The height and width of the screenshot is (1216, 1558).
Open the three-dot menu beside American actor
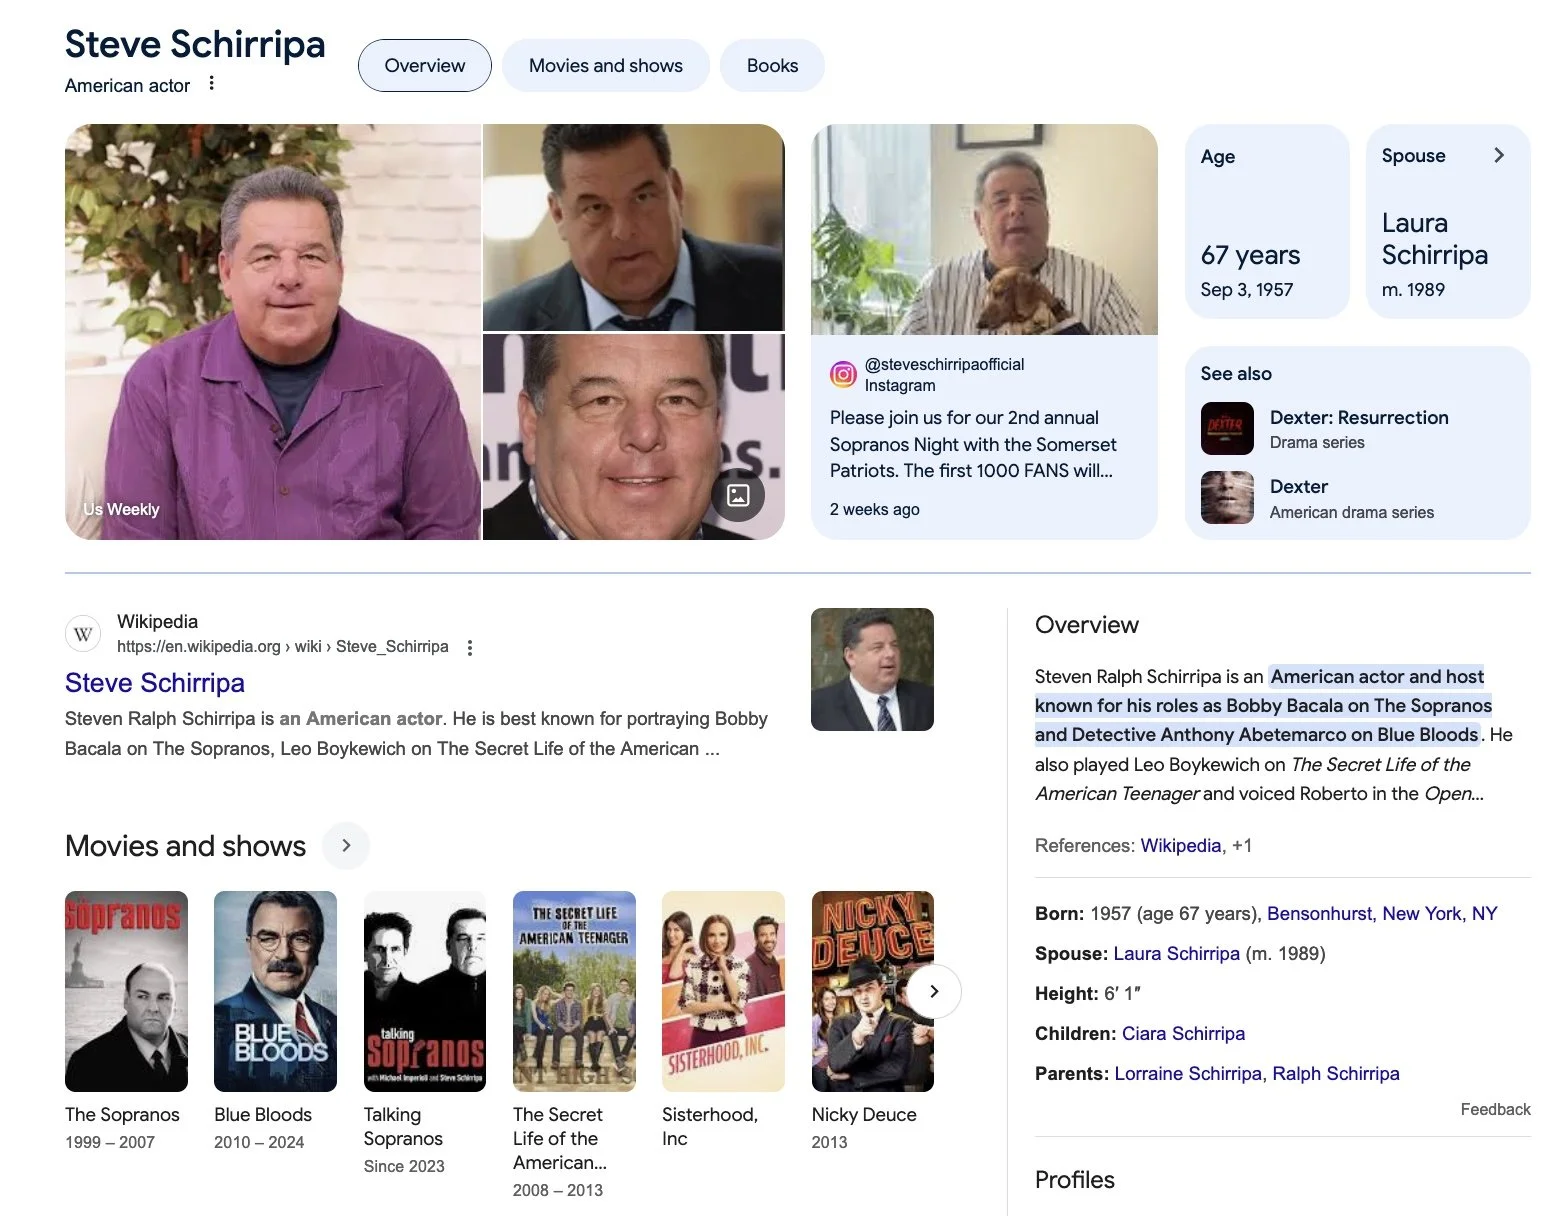211,84
